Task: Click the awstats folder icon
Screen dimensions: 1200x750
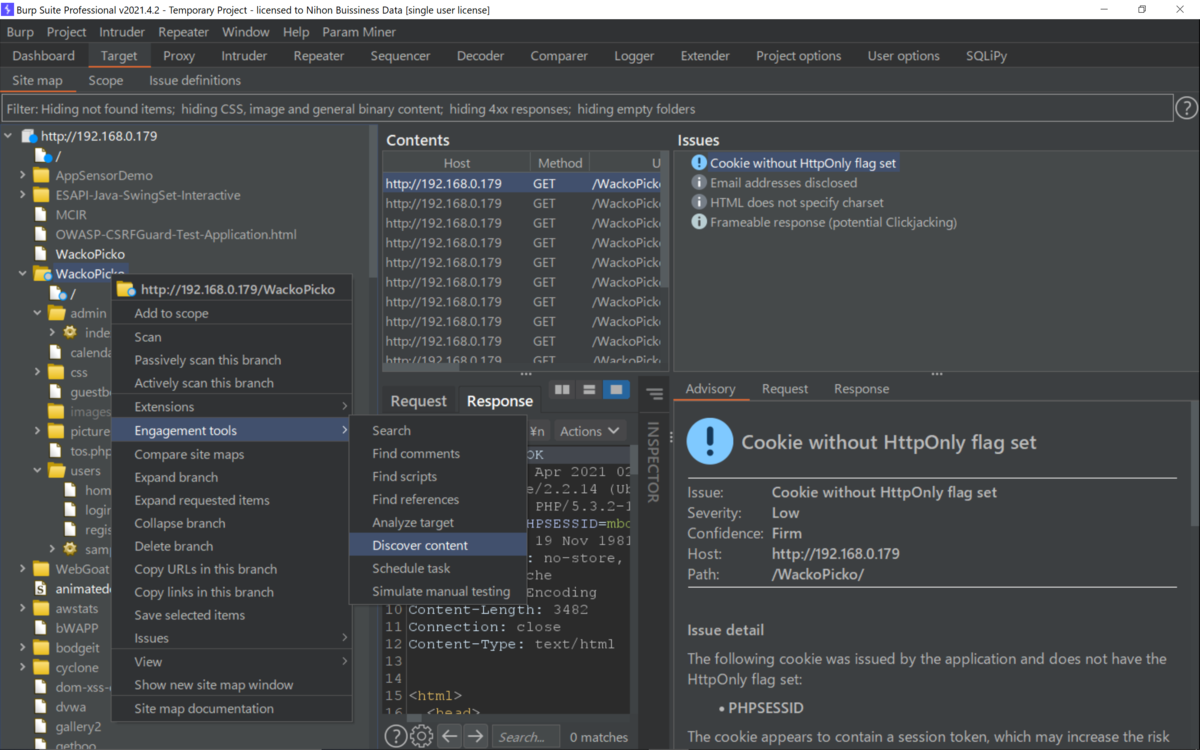Action: coord(41,608)
